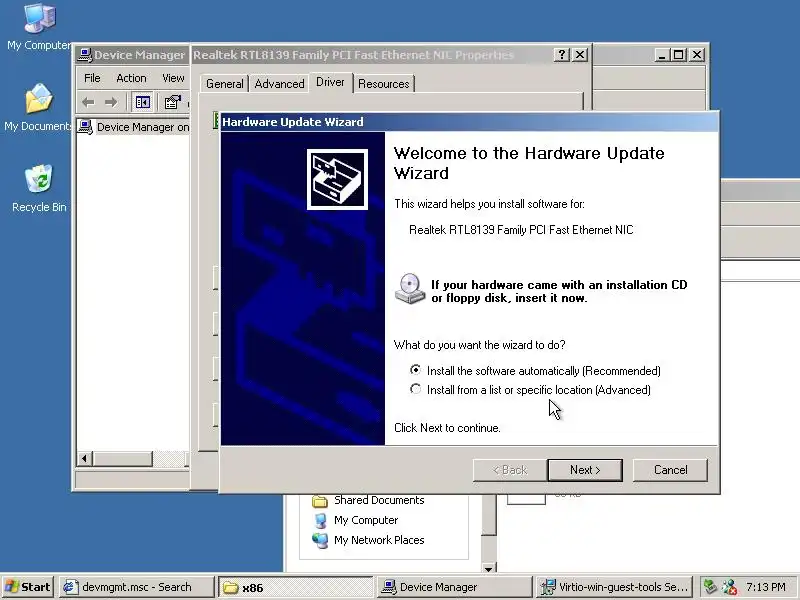Open My Documents desktop icon

[x=38, y=108]
